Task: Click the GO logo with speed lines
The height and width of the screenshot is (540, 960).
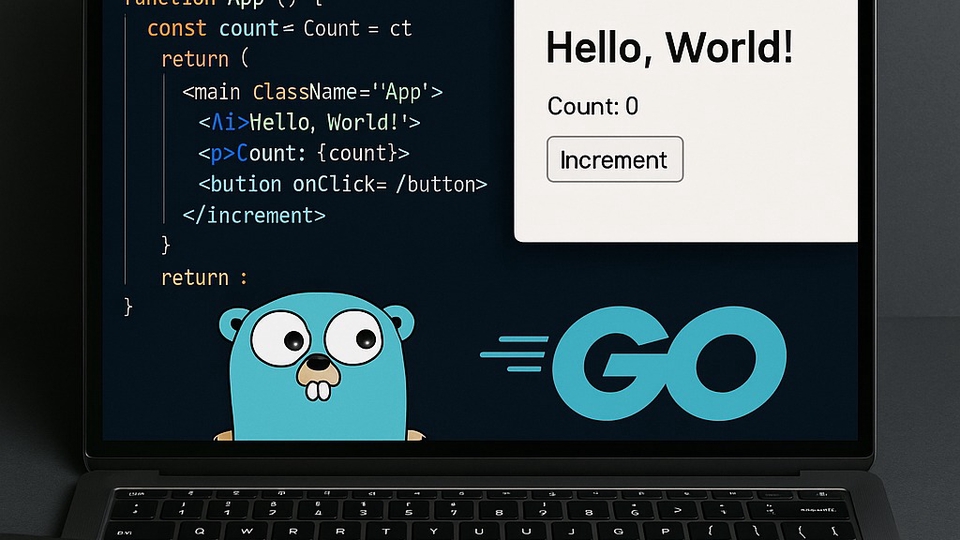Action: pos(634,362)
